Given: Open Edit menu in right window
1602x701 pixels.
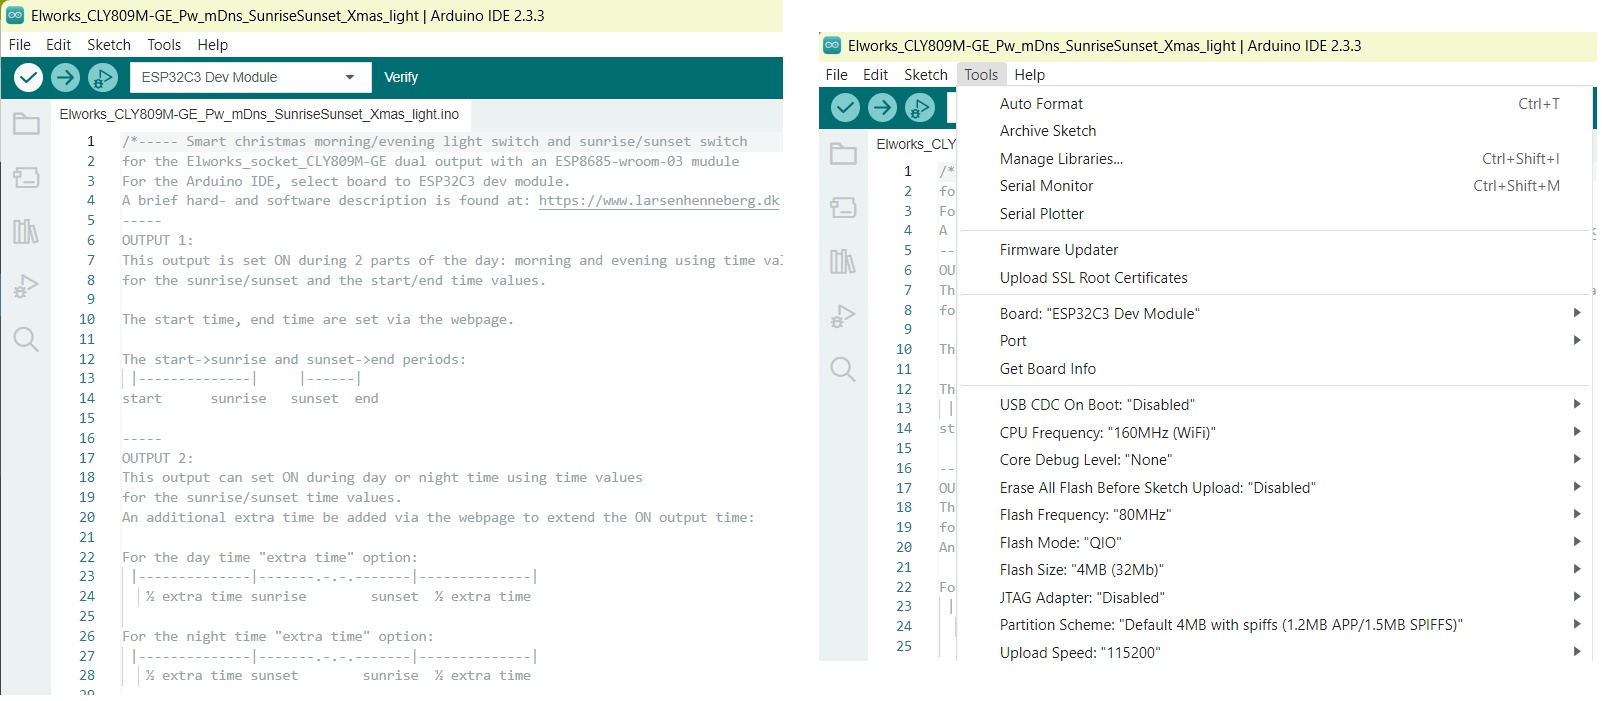Looking at the screenshot, I should (x=875, y=75).
